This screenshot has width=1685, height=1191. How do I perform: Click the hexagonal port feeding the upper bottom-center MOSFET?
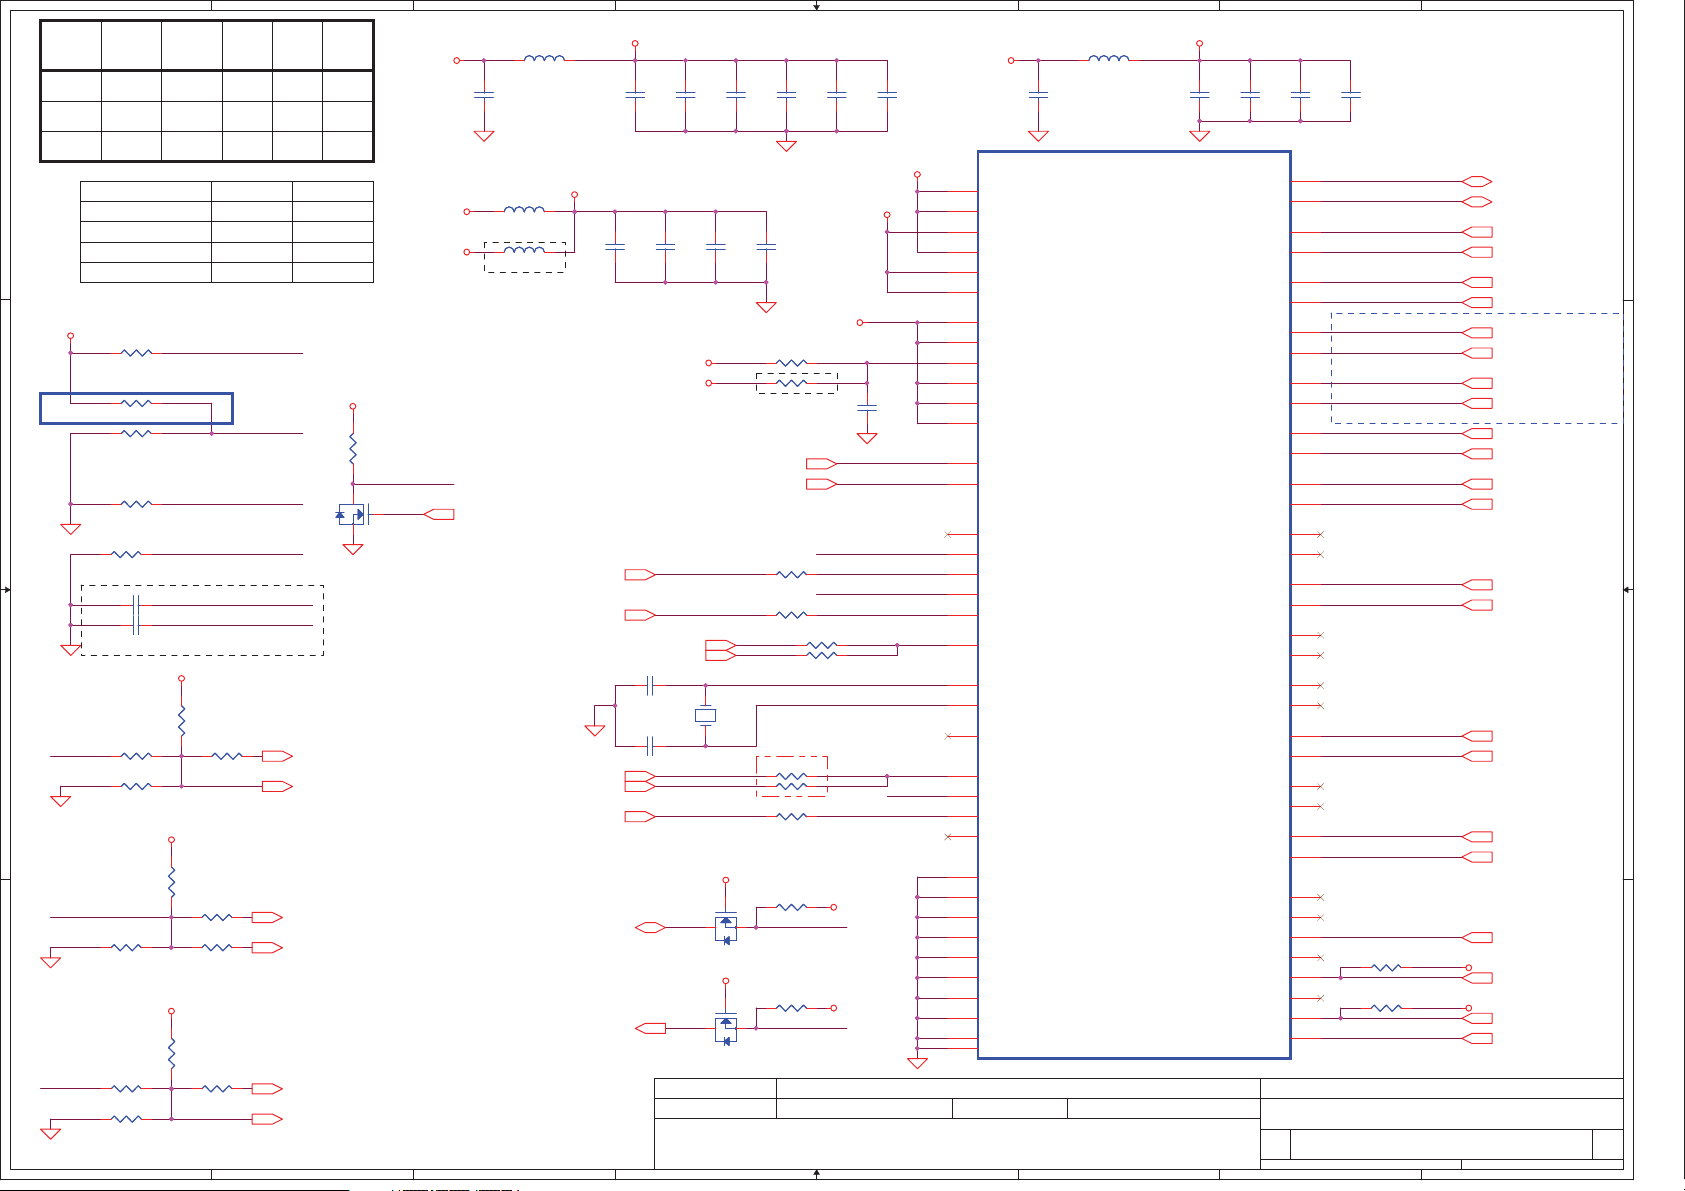tap(650, 928)
